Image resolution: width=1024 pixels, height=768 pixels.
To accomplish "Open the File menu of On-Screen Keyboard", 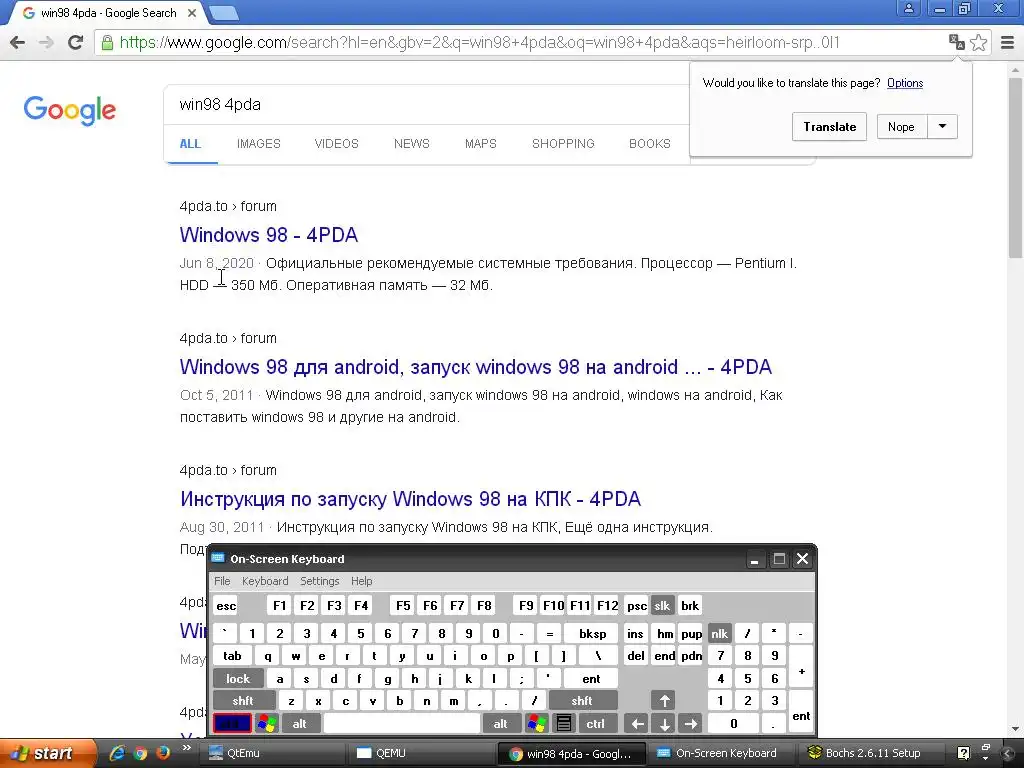I will [222, 581].
